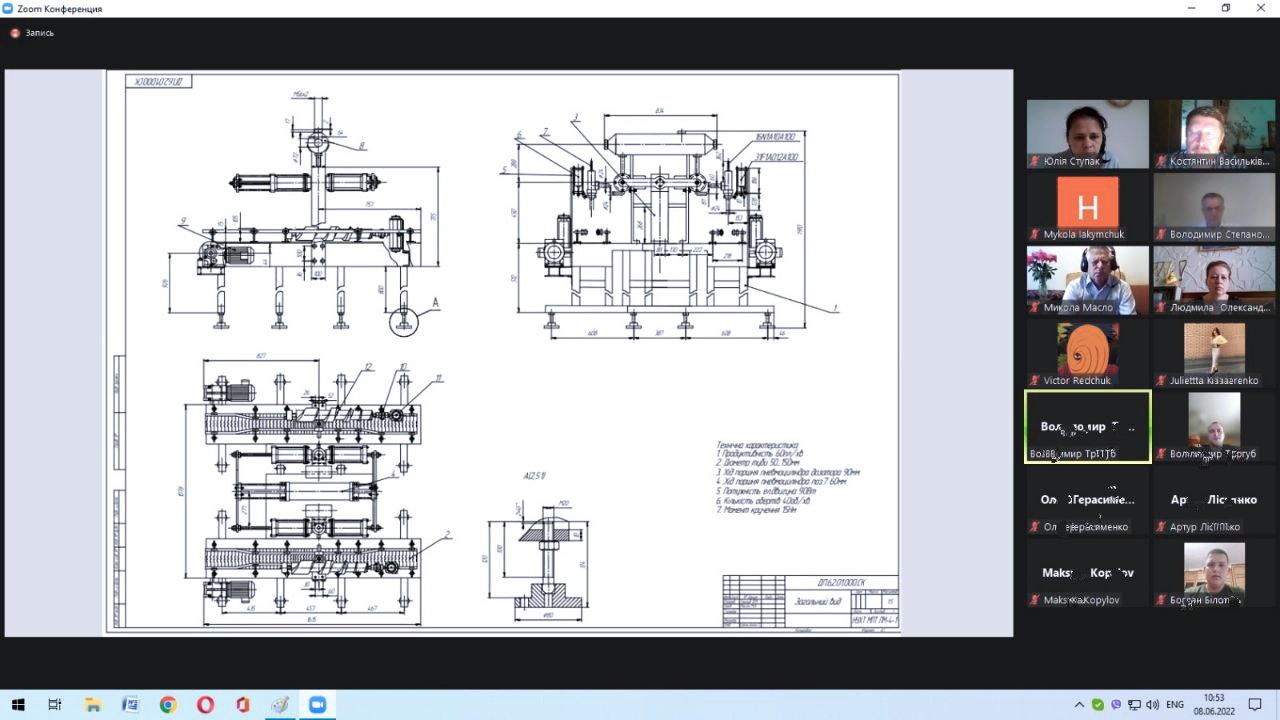The width and height of the screenshot is (1280, 720).
Task: Open the Windows notification center
Action: (1255, 705)
